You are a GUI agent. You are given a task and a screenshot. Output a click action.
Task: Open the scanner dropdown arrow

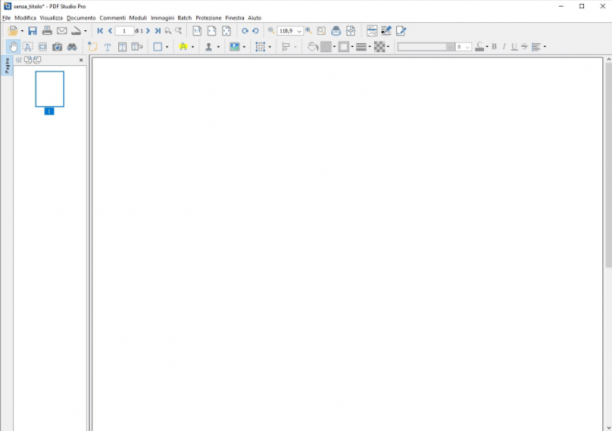click(85, 31)
